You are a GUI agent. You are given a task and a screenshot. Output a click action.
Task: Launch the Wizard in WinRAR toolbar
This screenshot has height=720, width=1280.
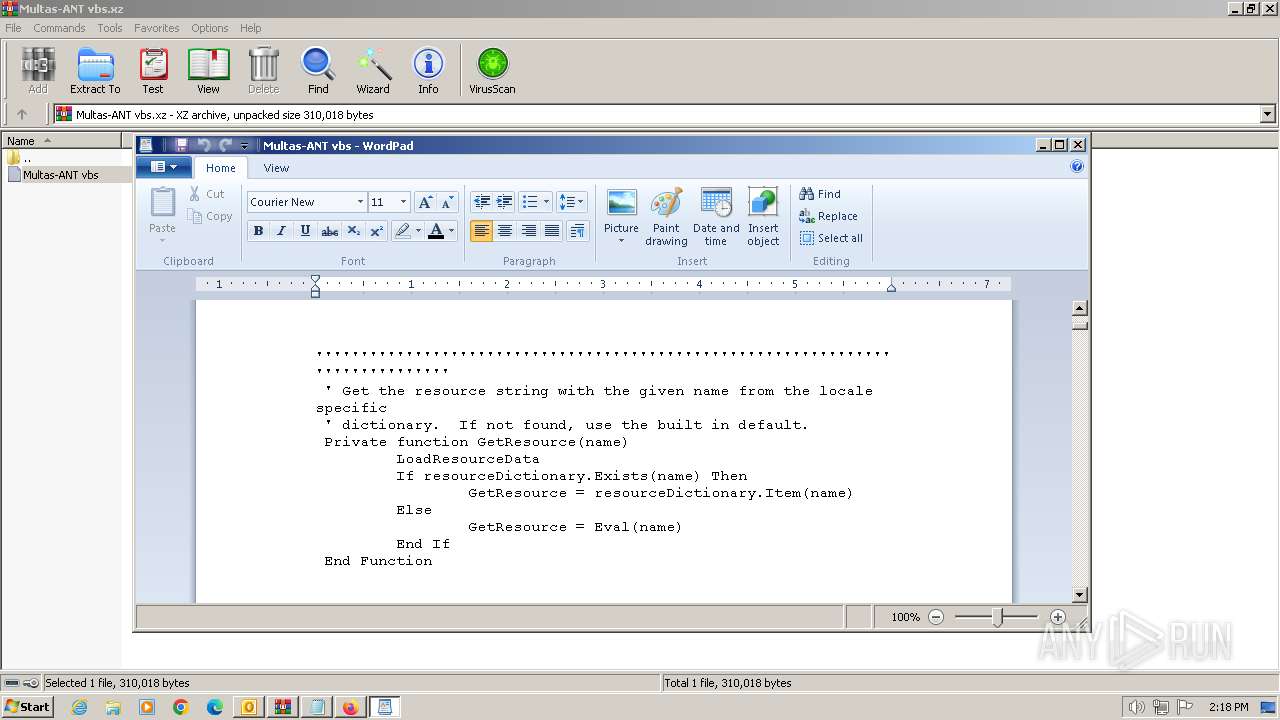(x=373, y=71)
